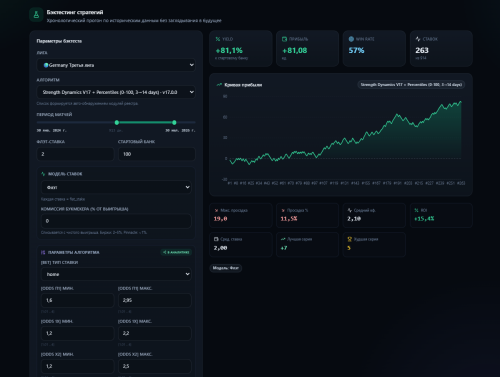
Task: Click the [ODDS X2] Мин. input field
Action: (x=77, y=366)
